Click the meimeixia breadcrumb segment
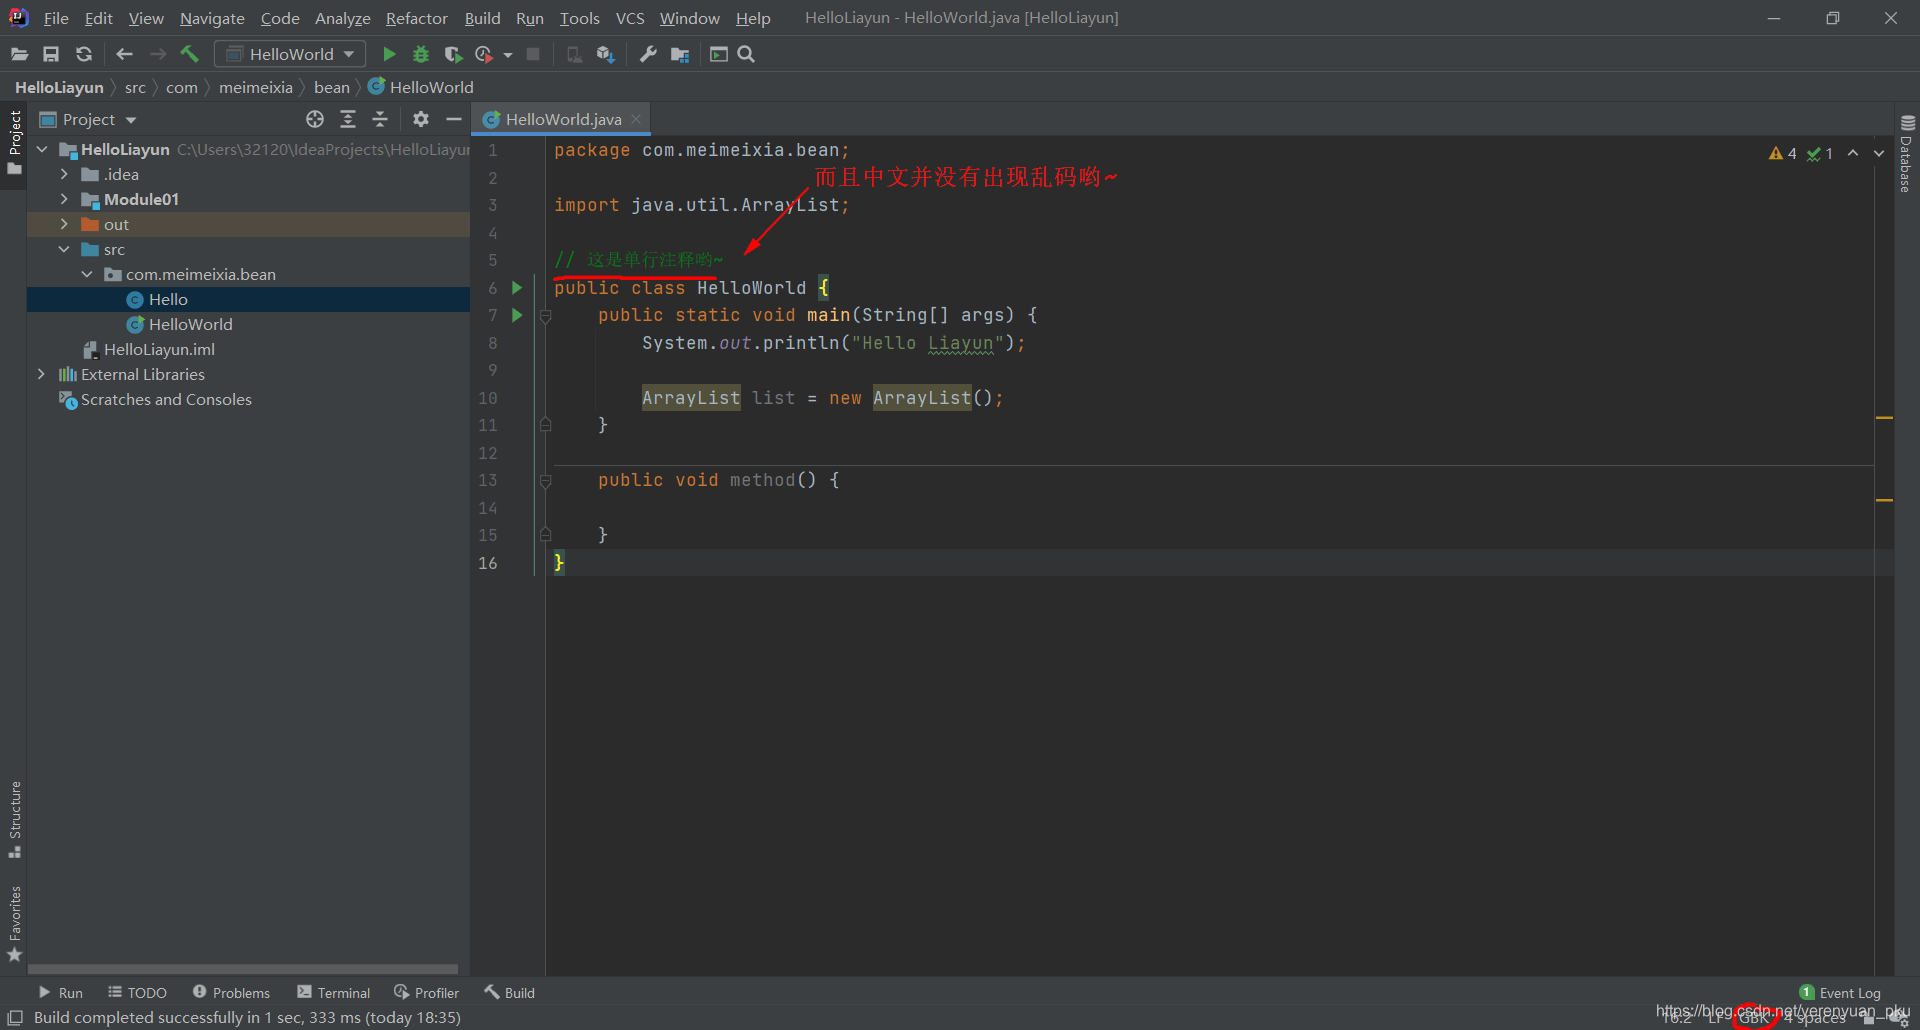 256,87
